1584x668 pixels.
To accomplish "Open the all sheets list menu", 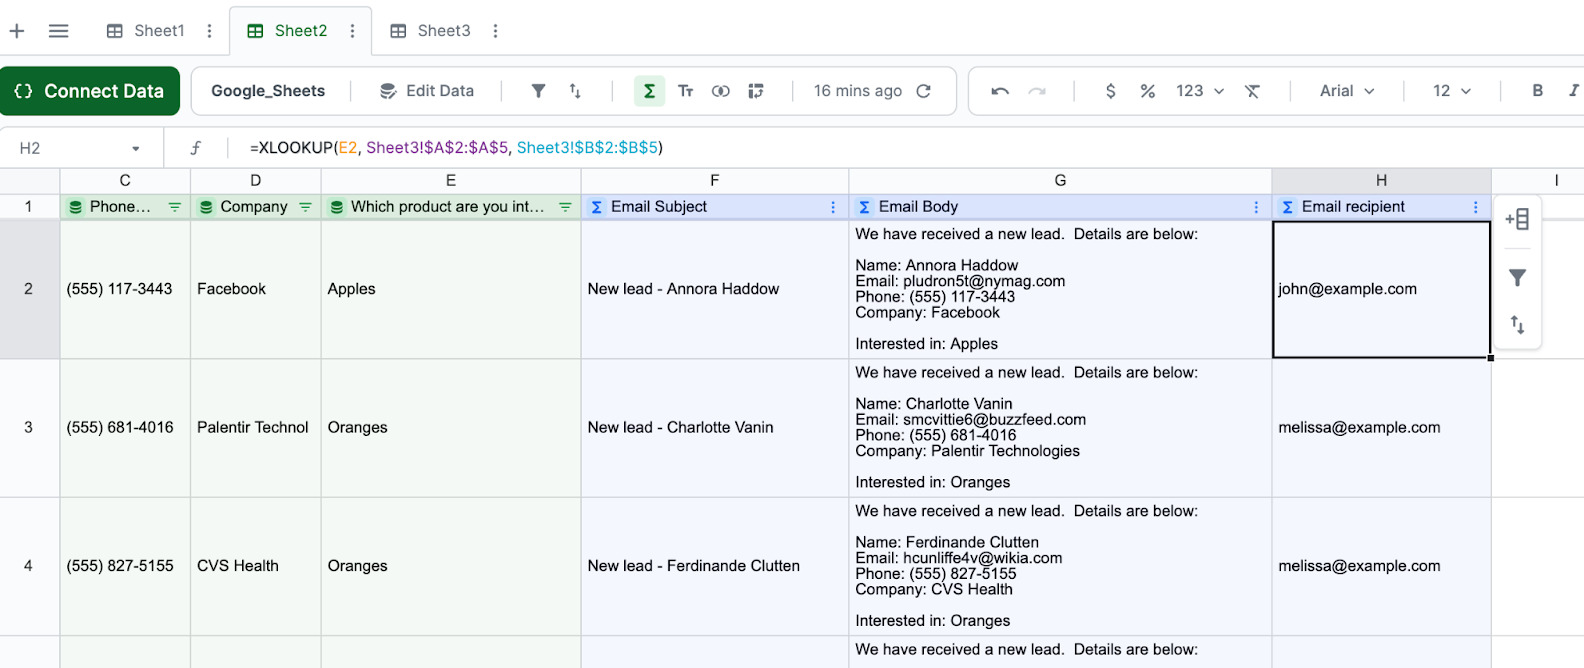I will click(x=59, y=31).
